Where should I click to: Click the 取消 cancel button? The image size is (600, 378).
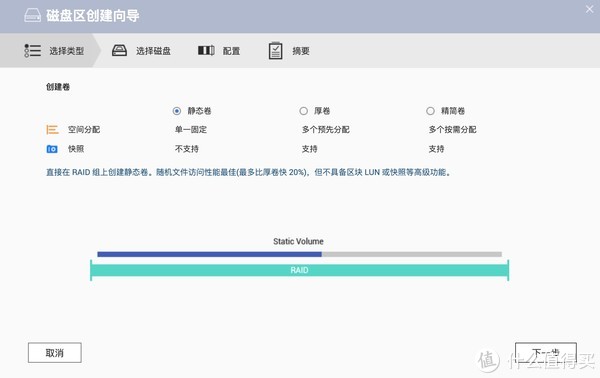pyautogui.click(x=55, y=353)
